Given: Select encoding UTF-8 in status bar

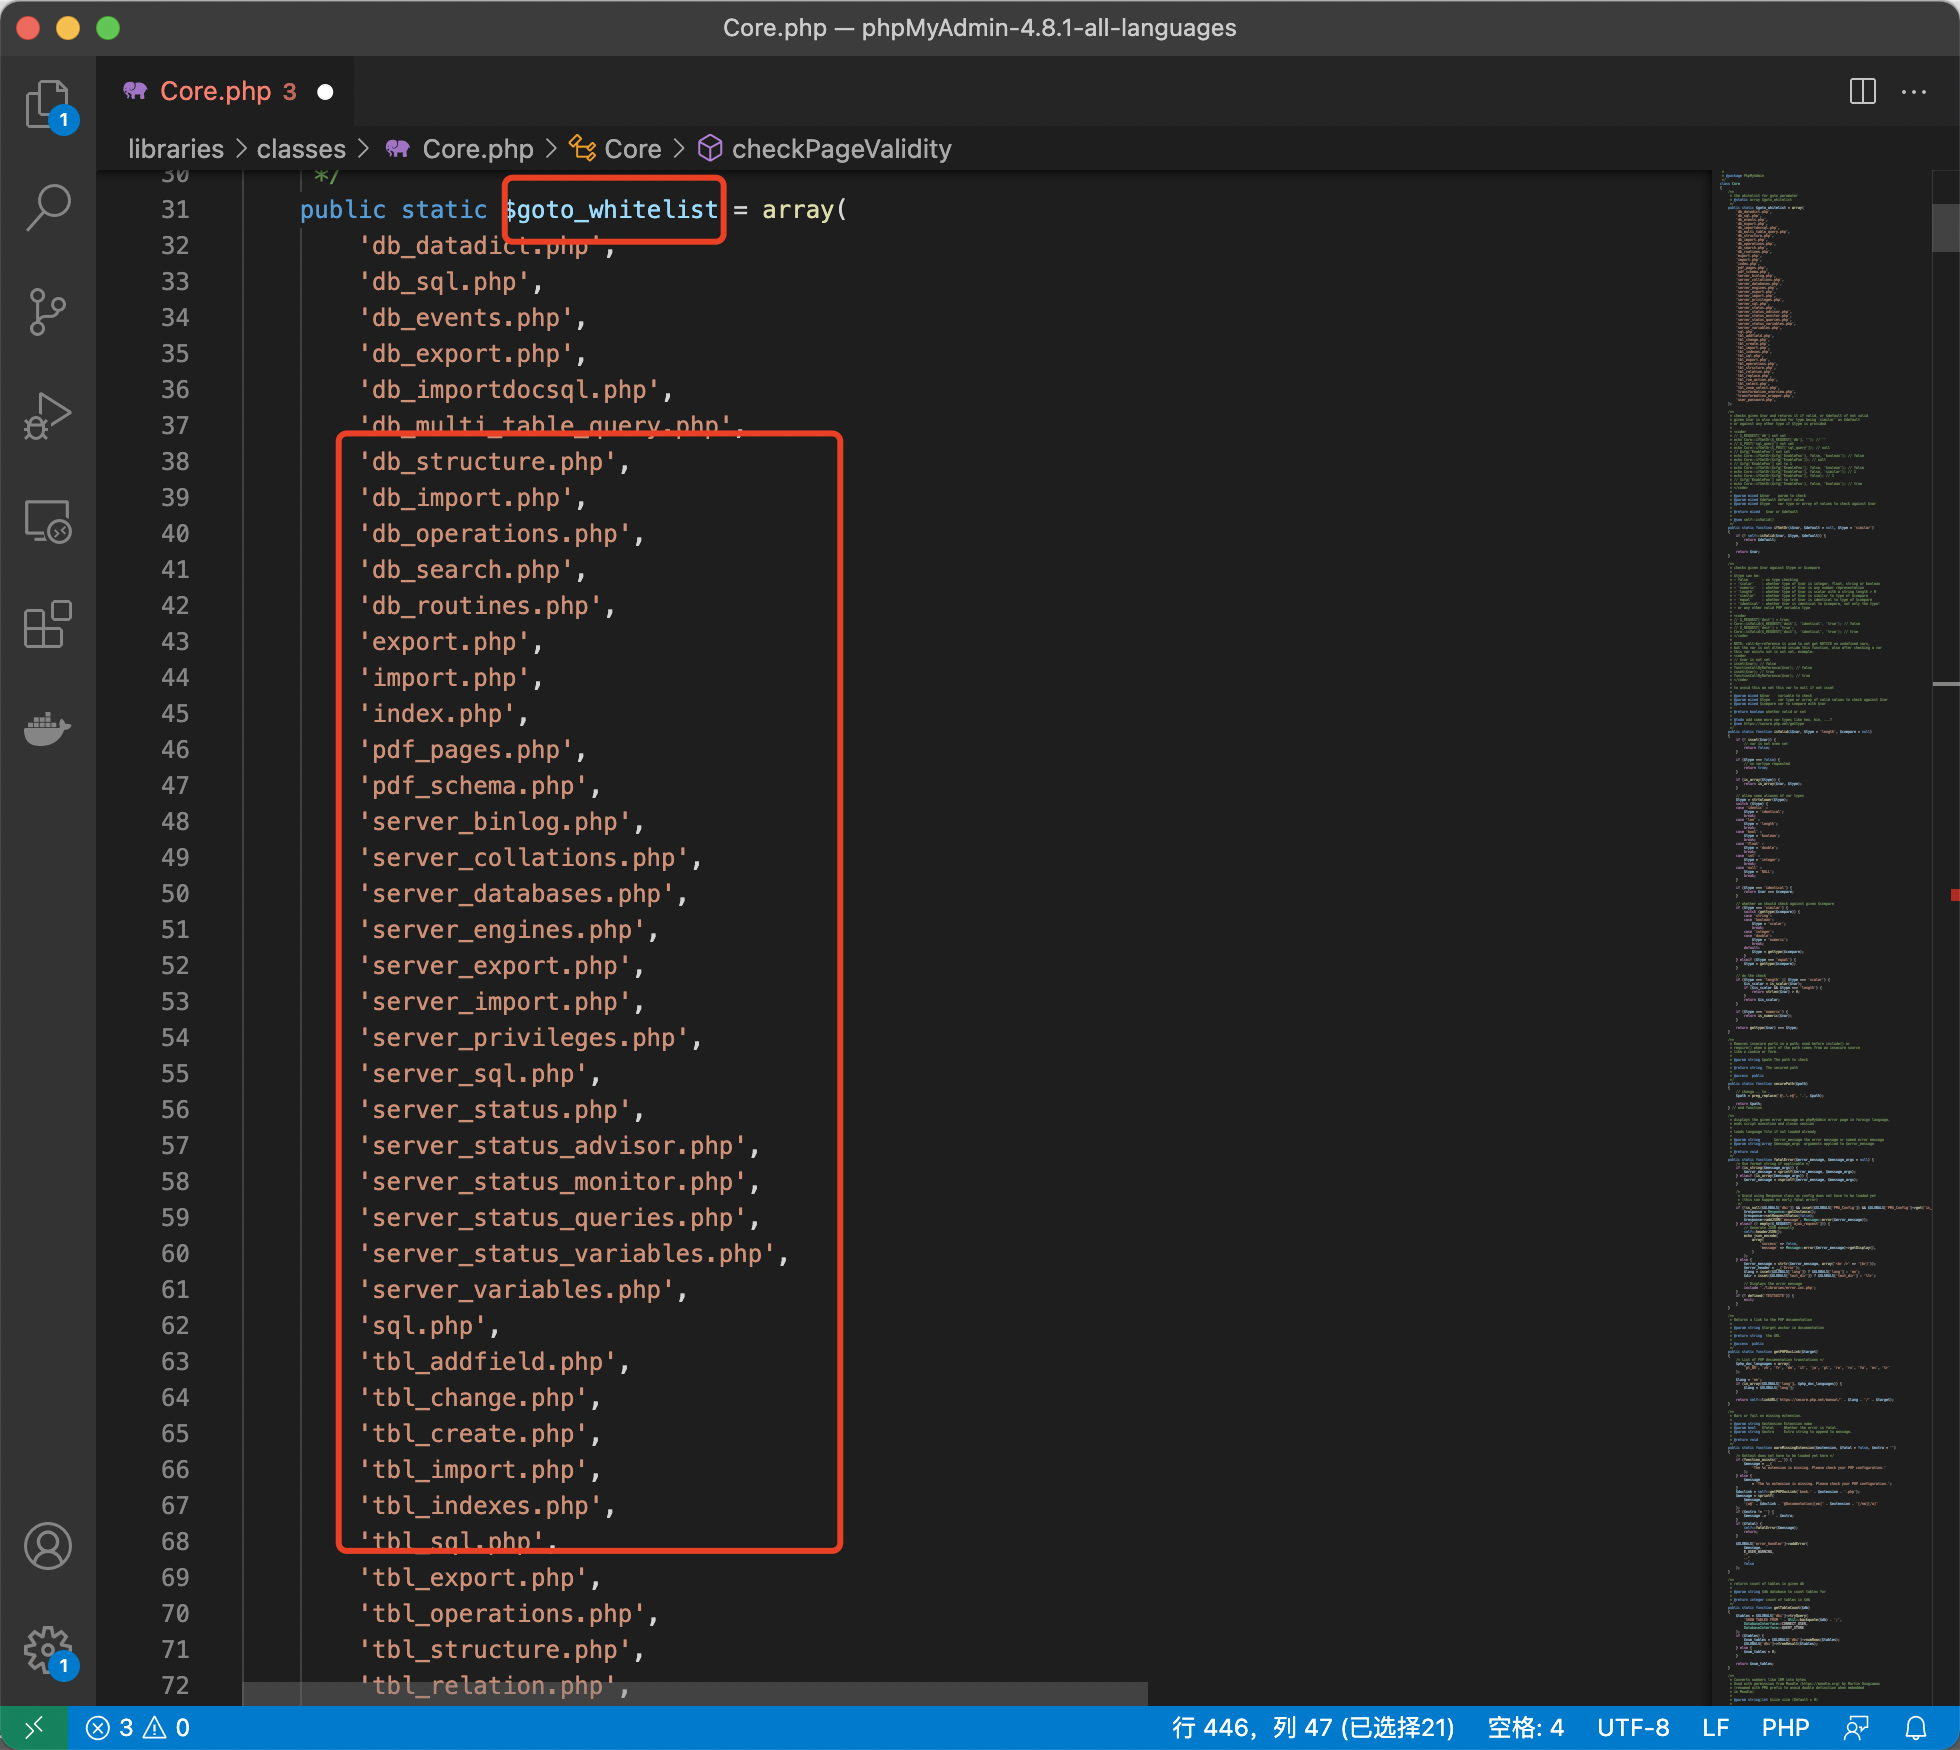Looking at the screenshot, I should pyautogui.click(x=1633, y=1728).
